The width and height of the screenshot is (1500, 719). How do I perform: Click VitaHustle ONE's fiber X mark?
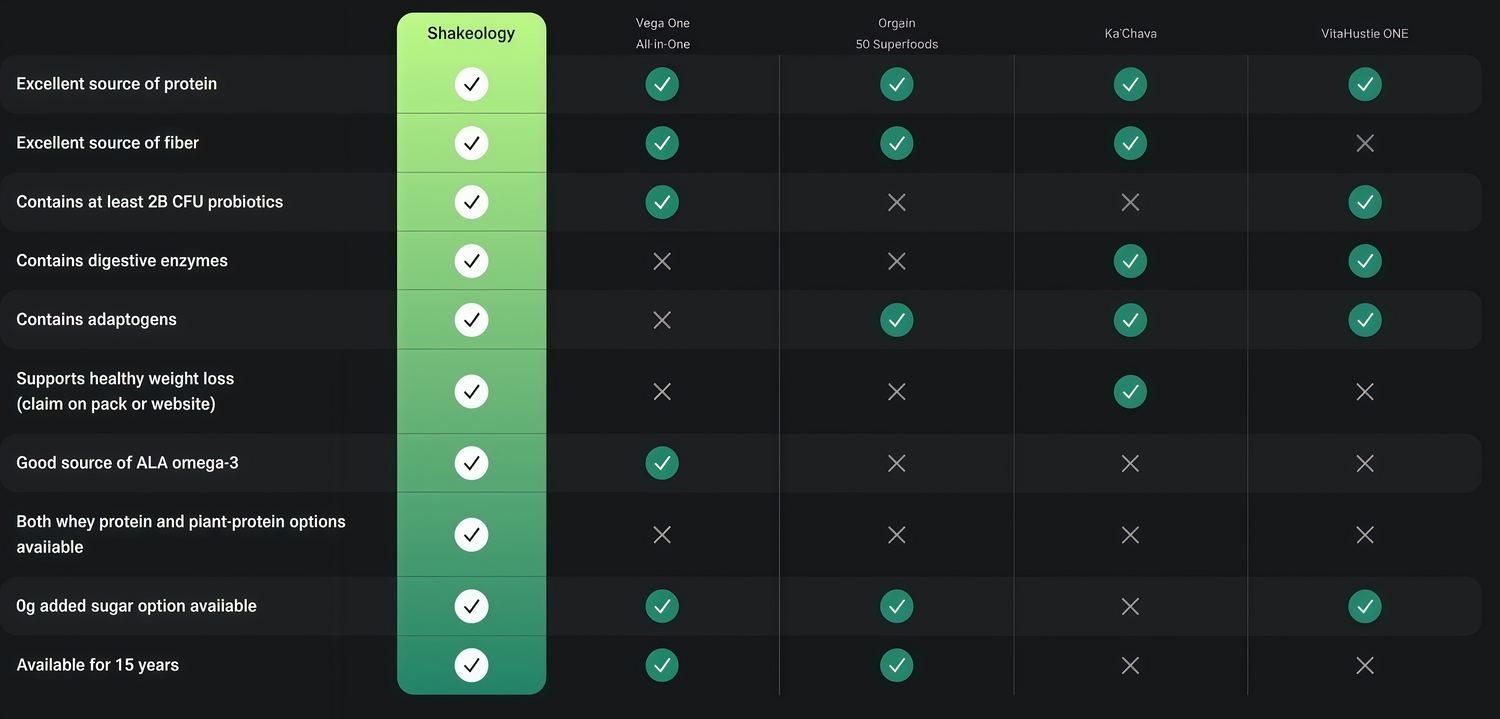1365,143
